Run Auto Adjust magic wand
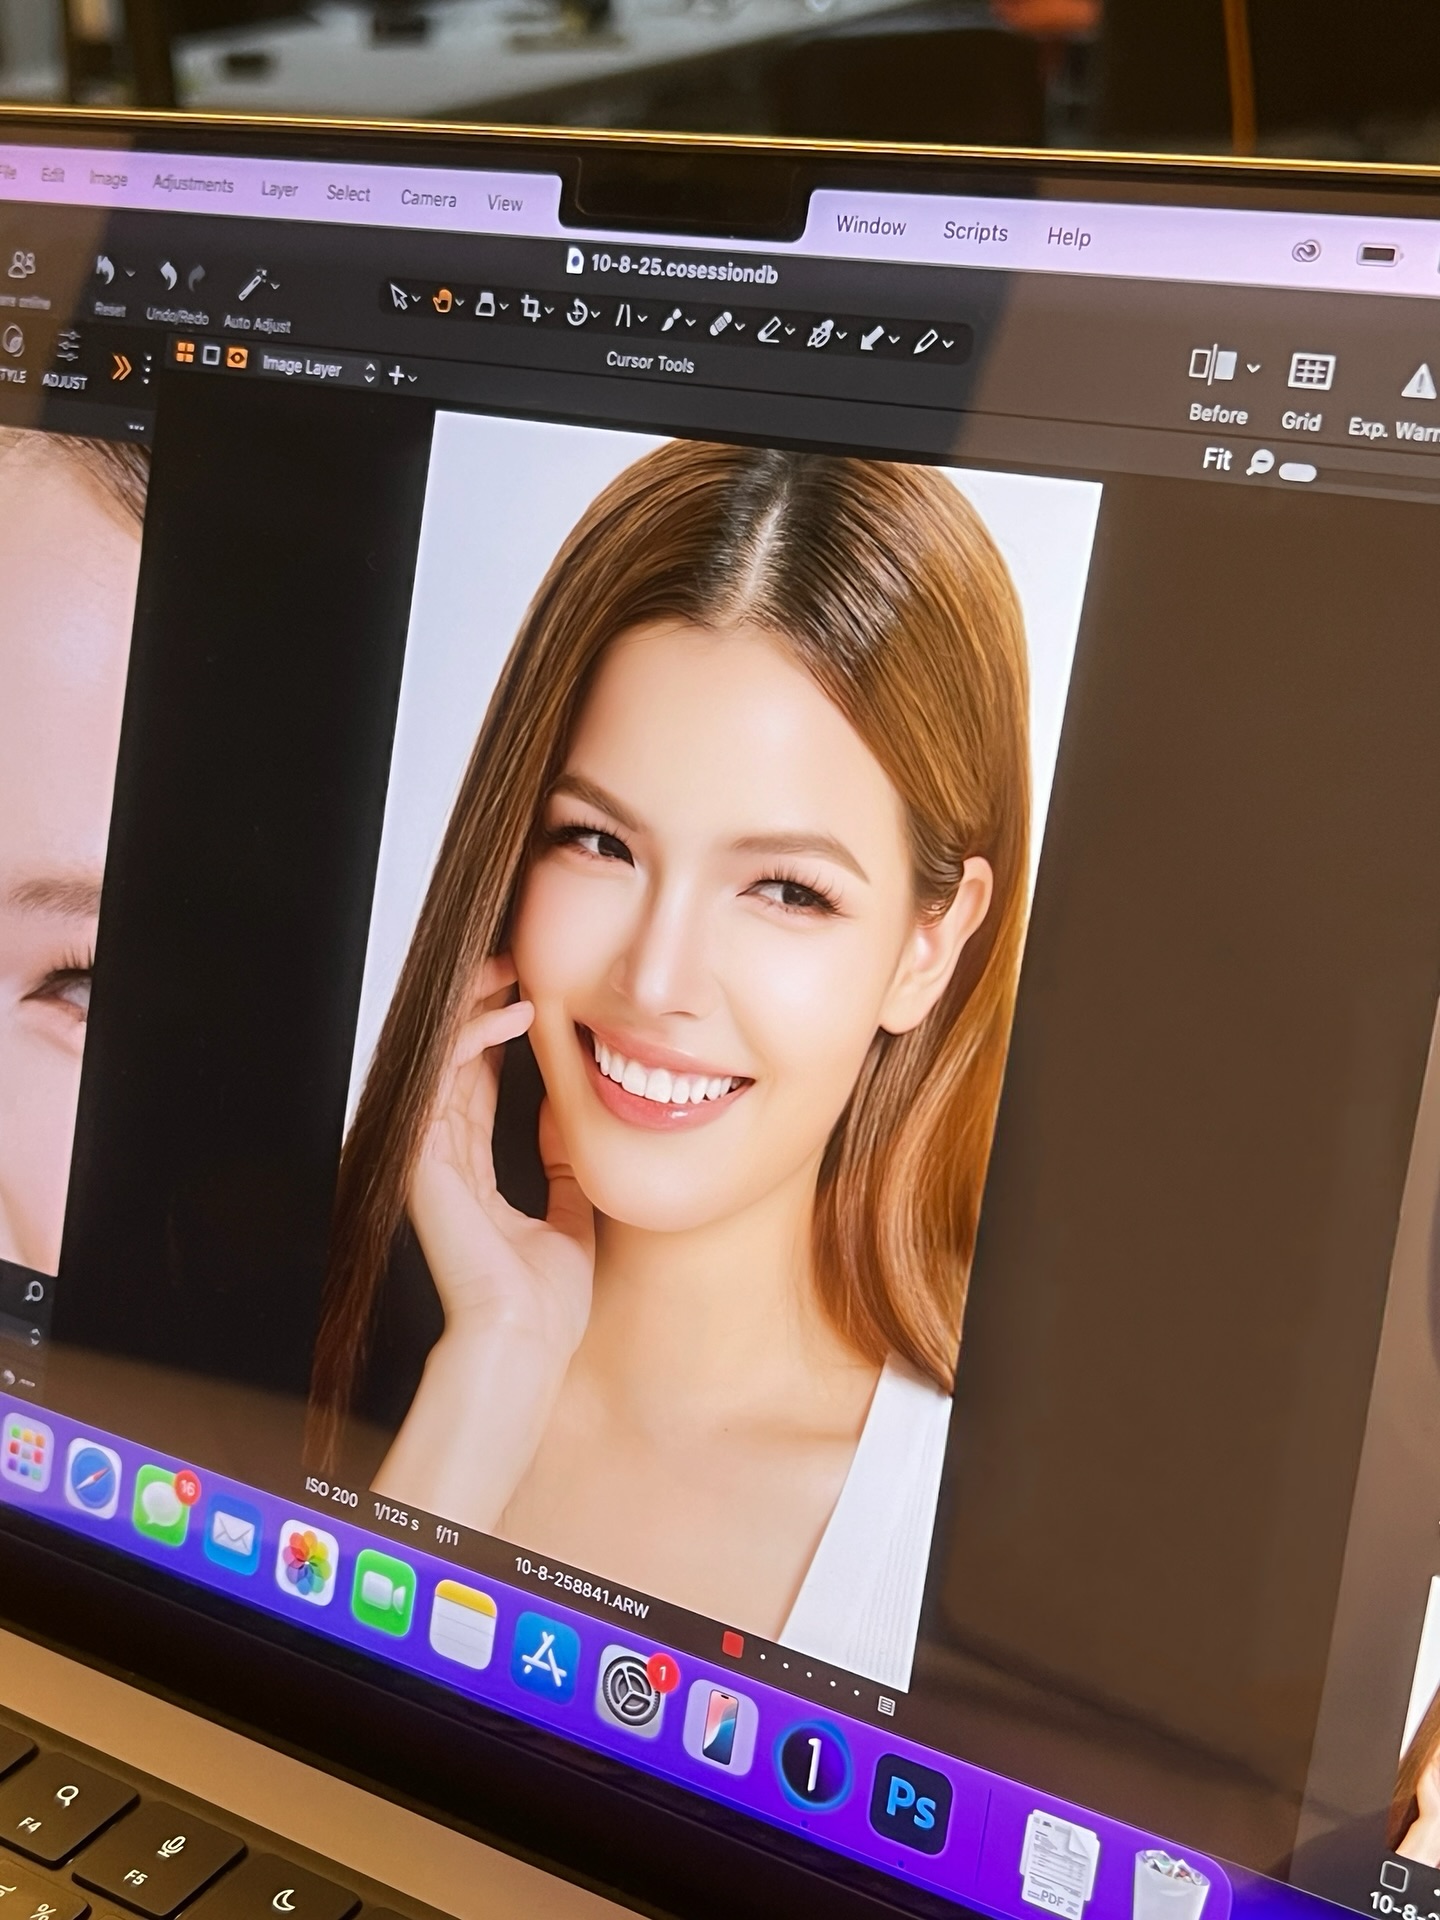 coord(250,283)
